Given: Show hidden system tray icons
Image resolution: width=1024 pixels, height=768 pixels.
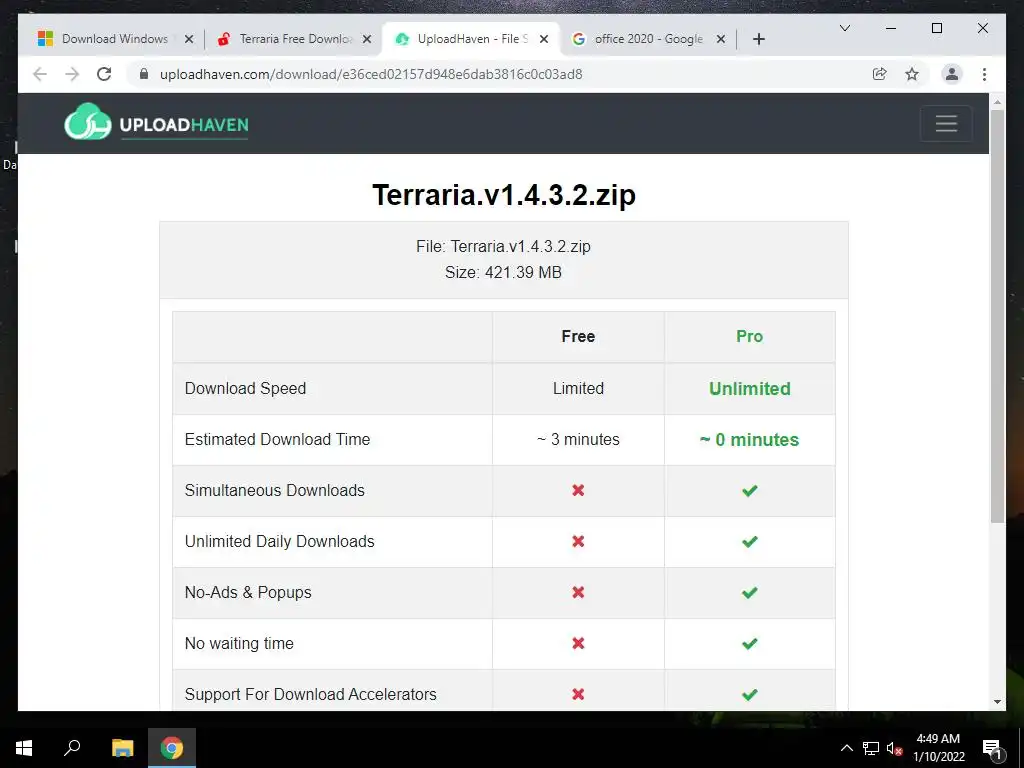Looking at the screenshot, I should coord(846,748).
